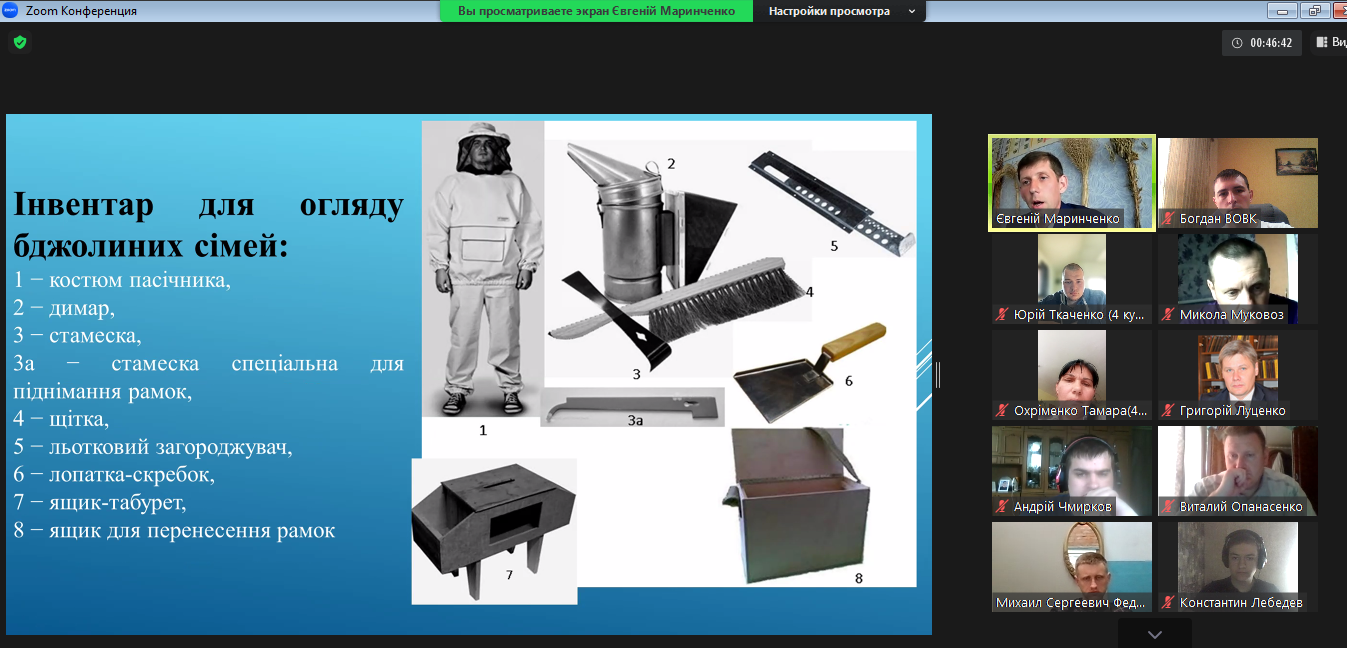Click the Zoom logo in title bar
The image size is (1347, 648).
click(10, 11)
